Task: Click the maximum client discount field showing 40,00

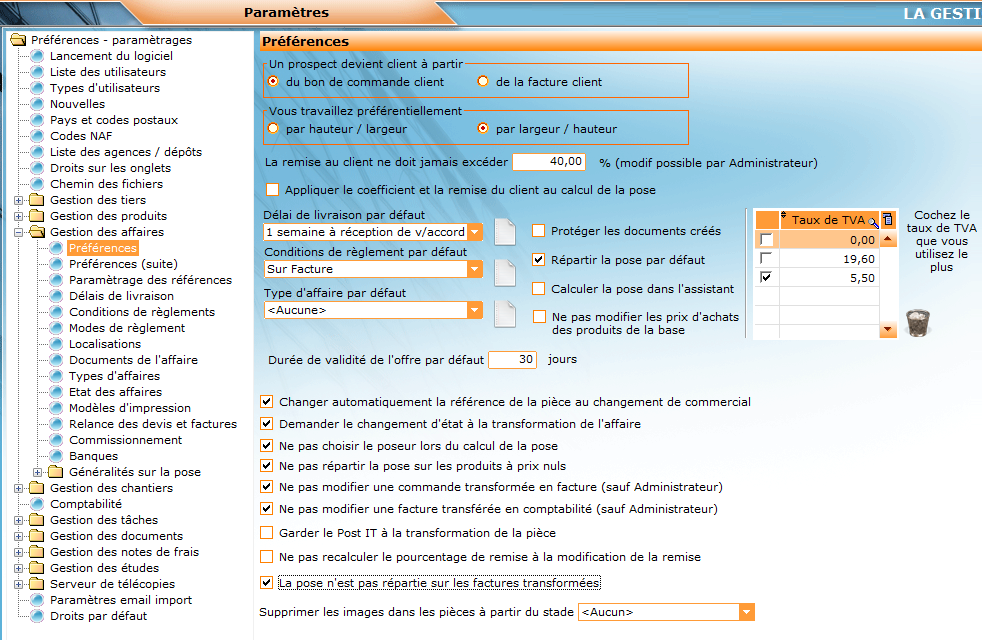Action: 549,162
